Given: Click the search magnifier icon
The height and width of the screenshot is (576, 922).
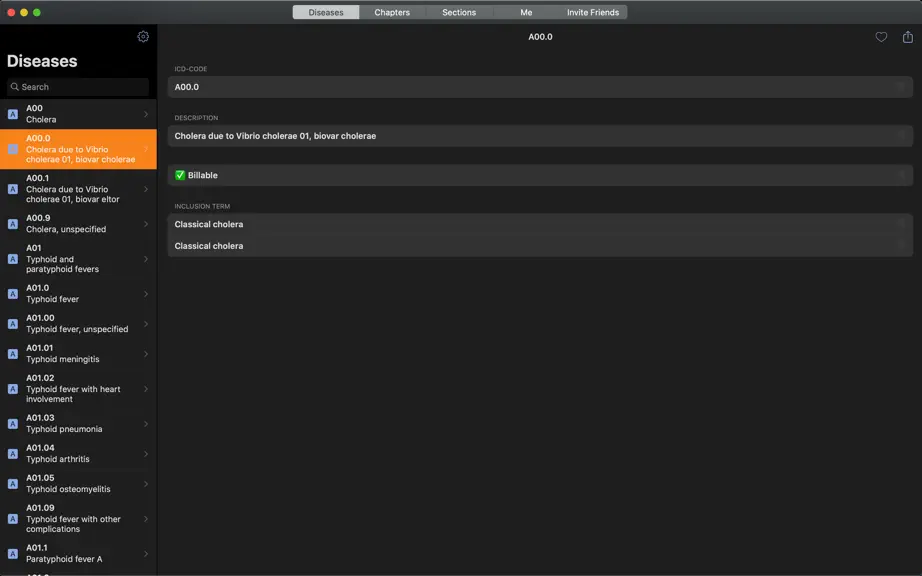Looking at the screenshot, I should (15, 86).
